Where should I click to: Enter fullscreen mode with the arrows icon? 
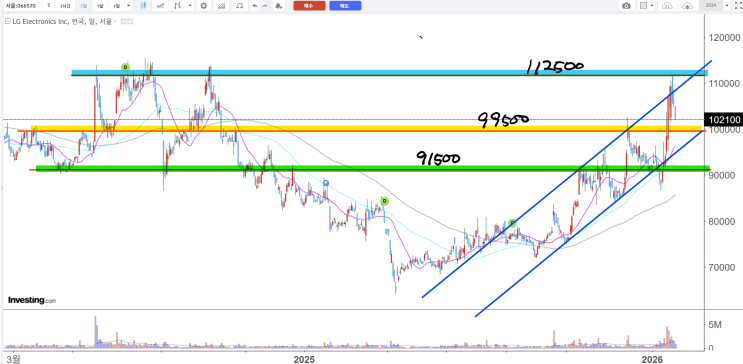(x=737, y=6)
